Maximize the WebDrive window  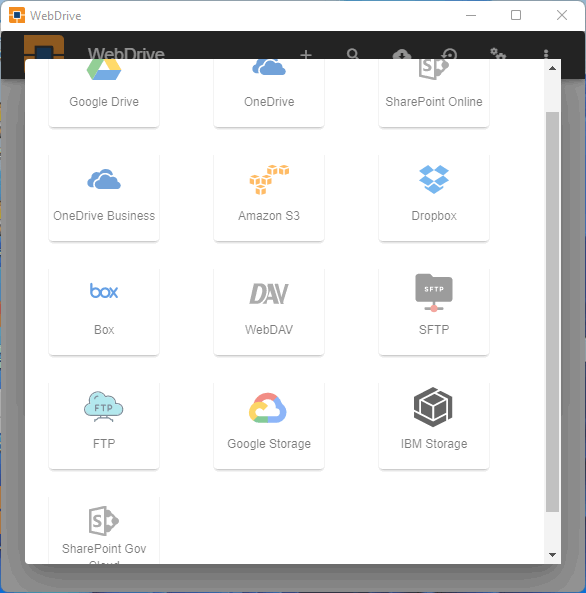pyautogui.click(x=516, y=16)
